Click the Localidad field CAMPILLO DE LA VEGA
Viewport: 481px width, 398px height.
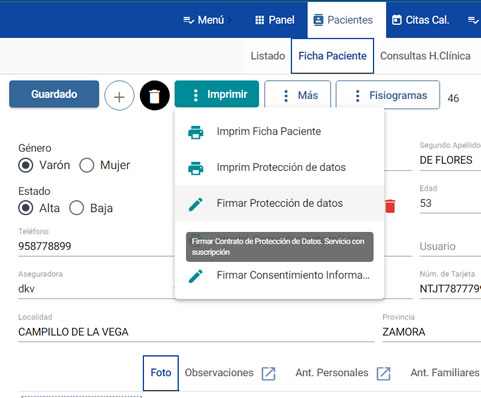click(196, 332)
